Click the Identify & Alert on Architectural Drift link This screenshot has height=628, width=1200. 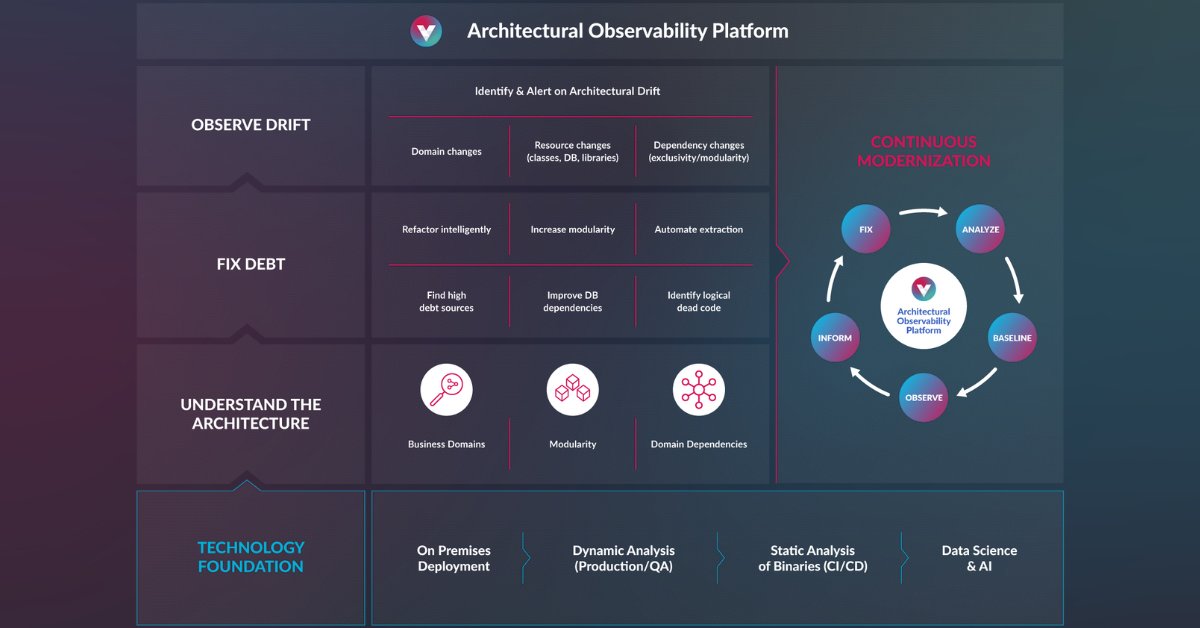point(569,90)
